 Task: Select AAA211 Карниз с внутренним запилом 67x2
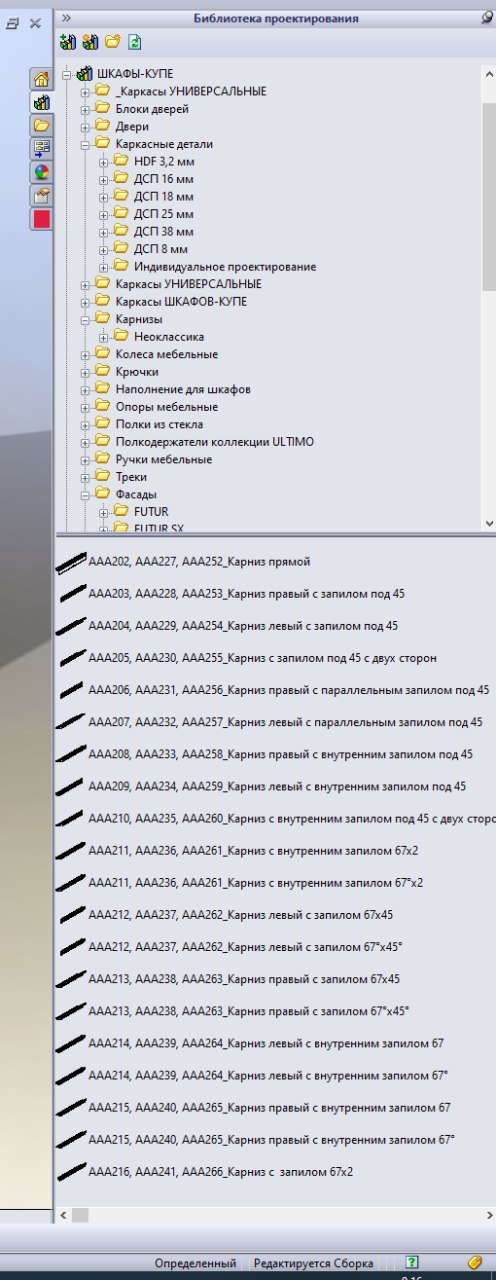click(253, 850)
